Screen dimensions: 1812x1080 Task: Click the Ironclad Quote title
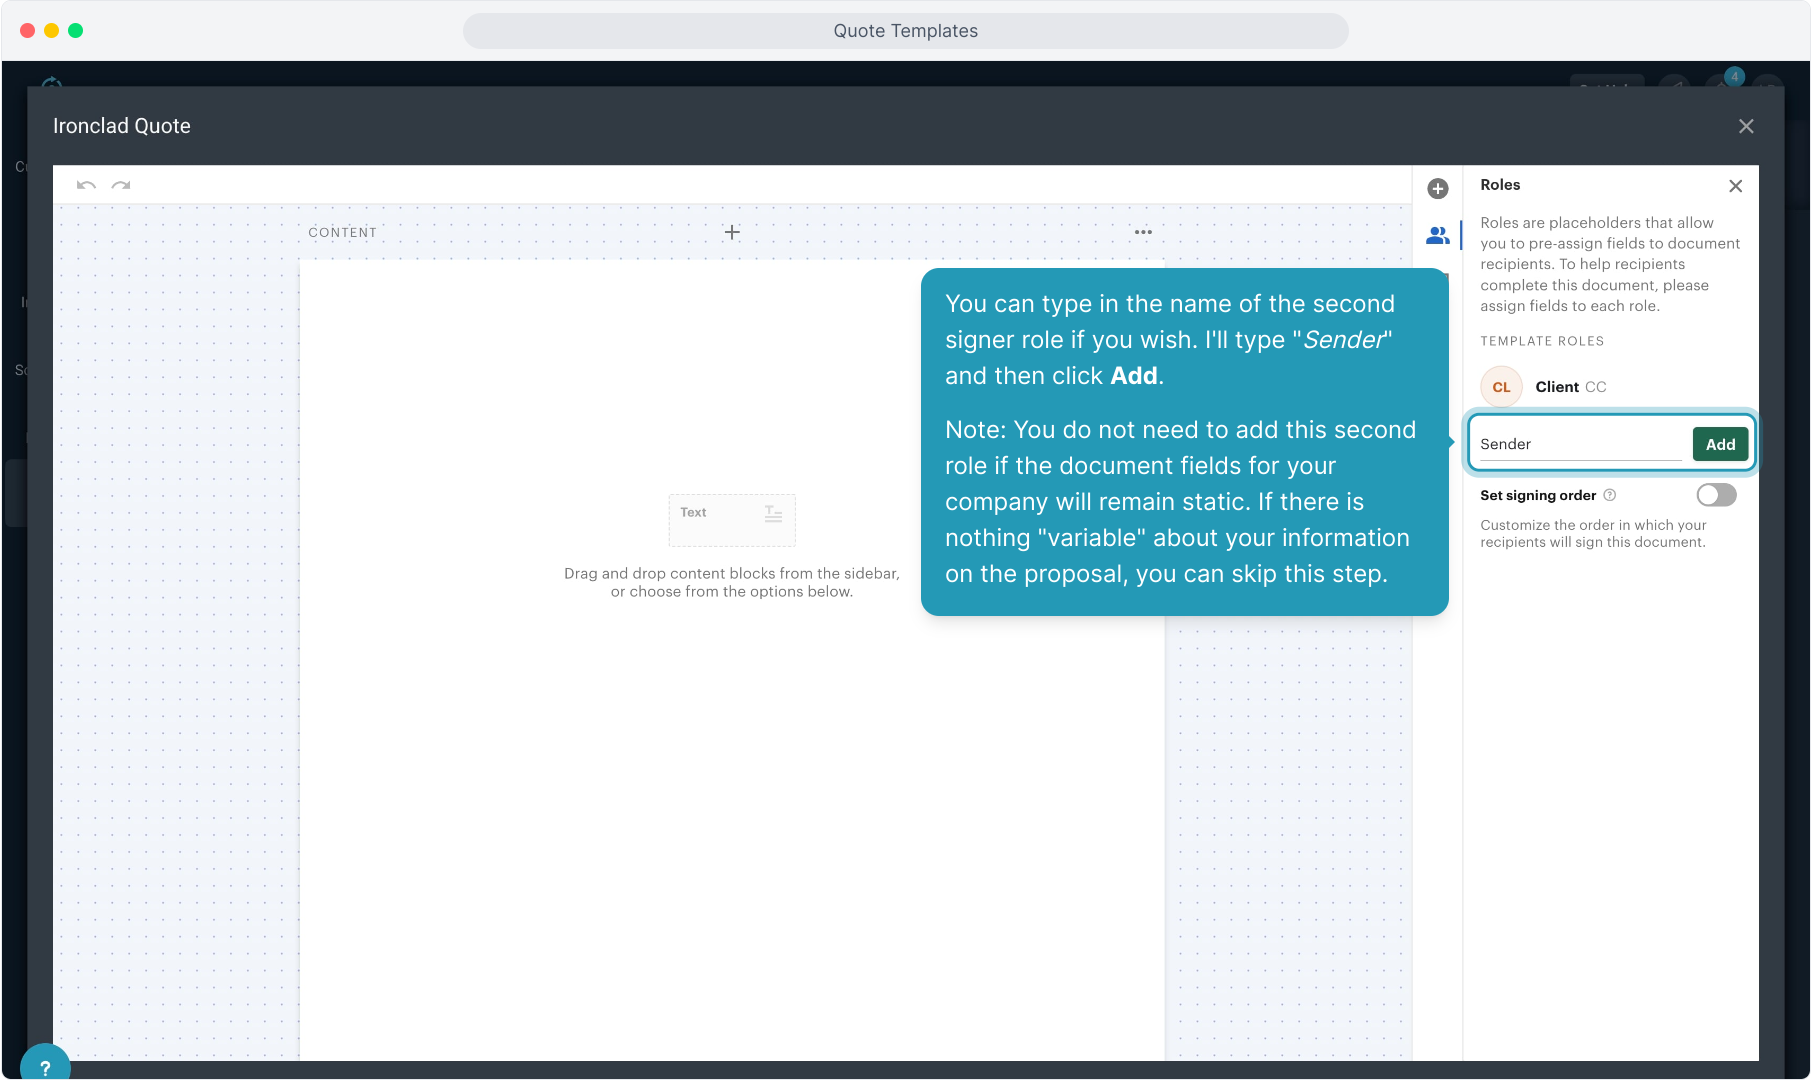click(x=122, y=126)
